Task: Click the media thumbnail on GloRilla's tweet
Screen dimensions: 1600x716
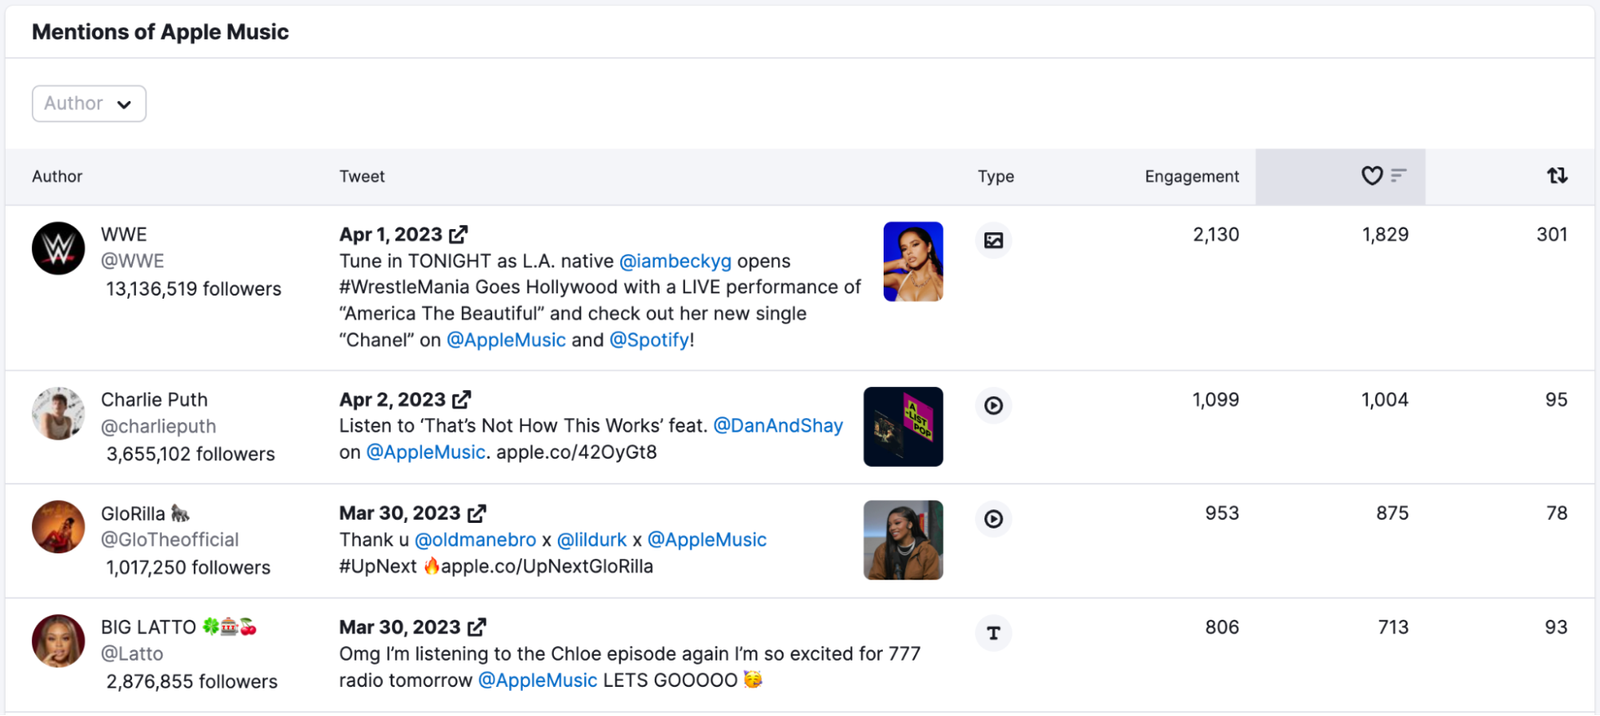Action: [903, 540]
